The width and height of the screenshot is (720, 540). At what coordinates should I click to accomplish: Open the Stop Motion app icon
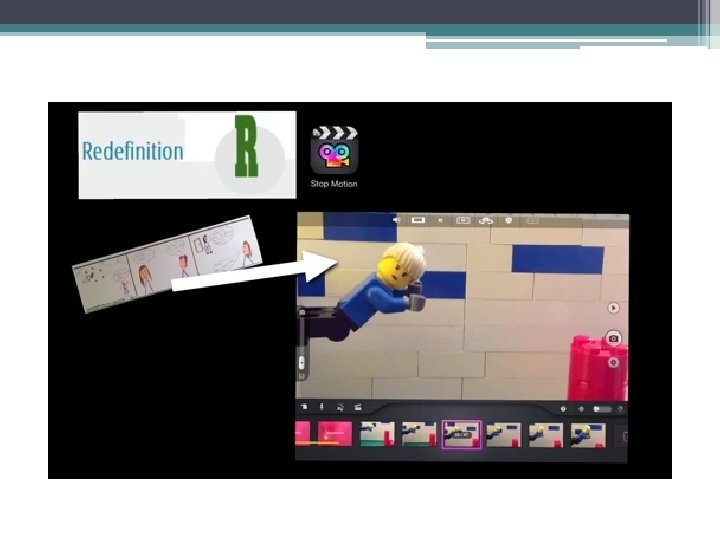pos(334,150)
